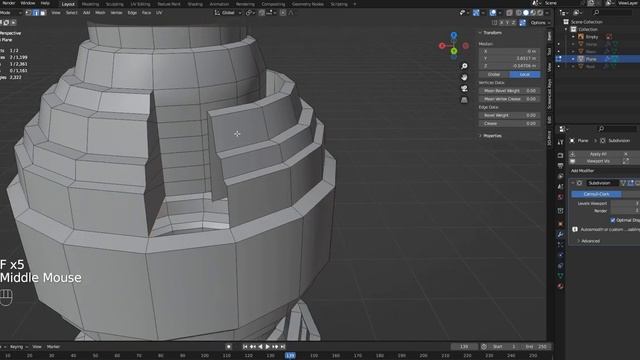The height and width of the screenshot is (360, 640).
Task: Collapse the Transform panel
Action: [x=480, y=33]
